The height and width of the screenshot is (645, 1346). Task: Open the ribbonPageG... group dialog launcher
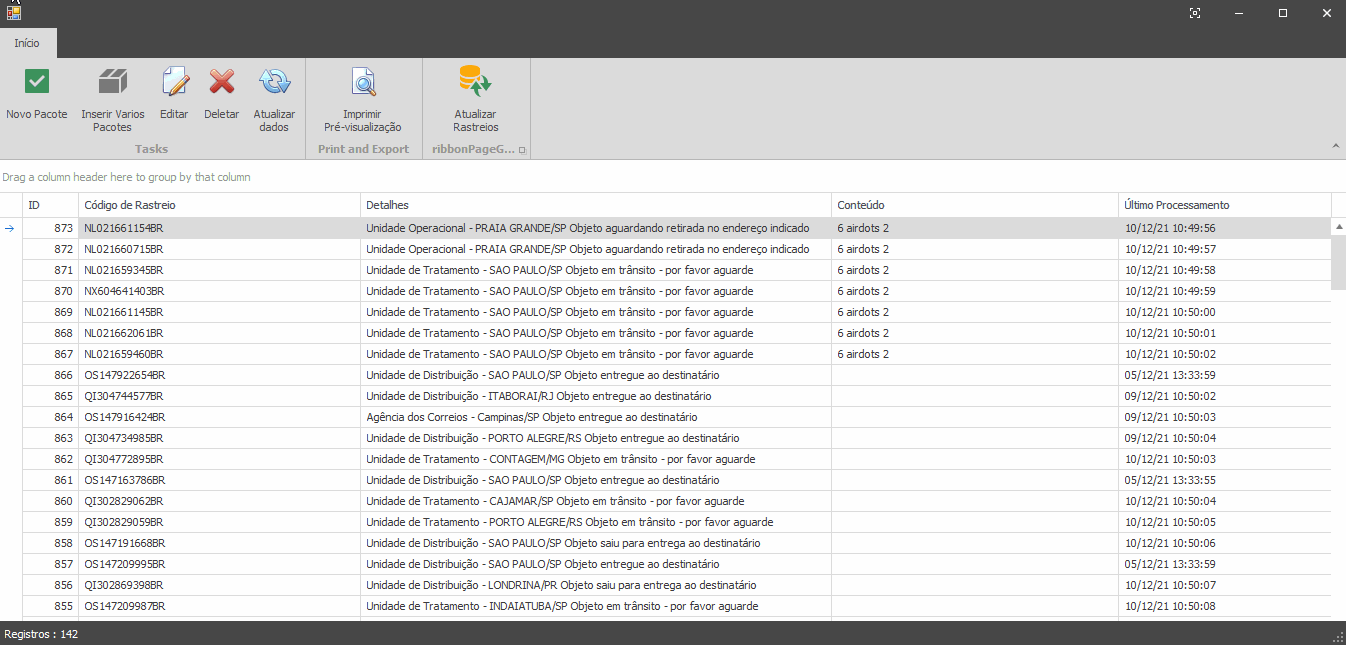521,150
